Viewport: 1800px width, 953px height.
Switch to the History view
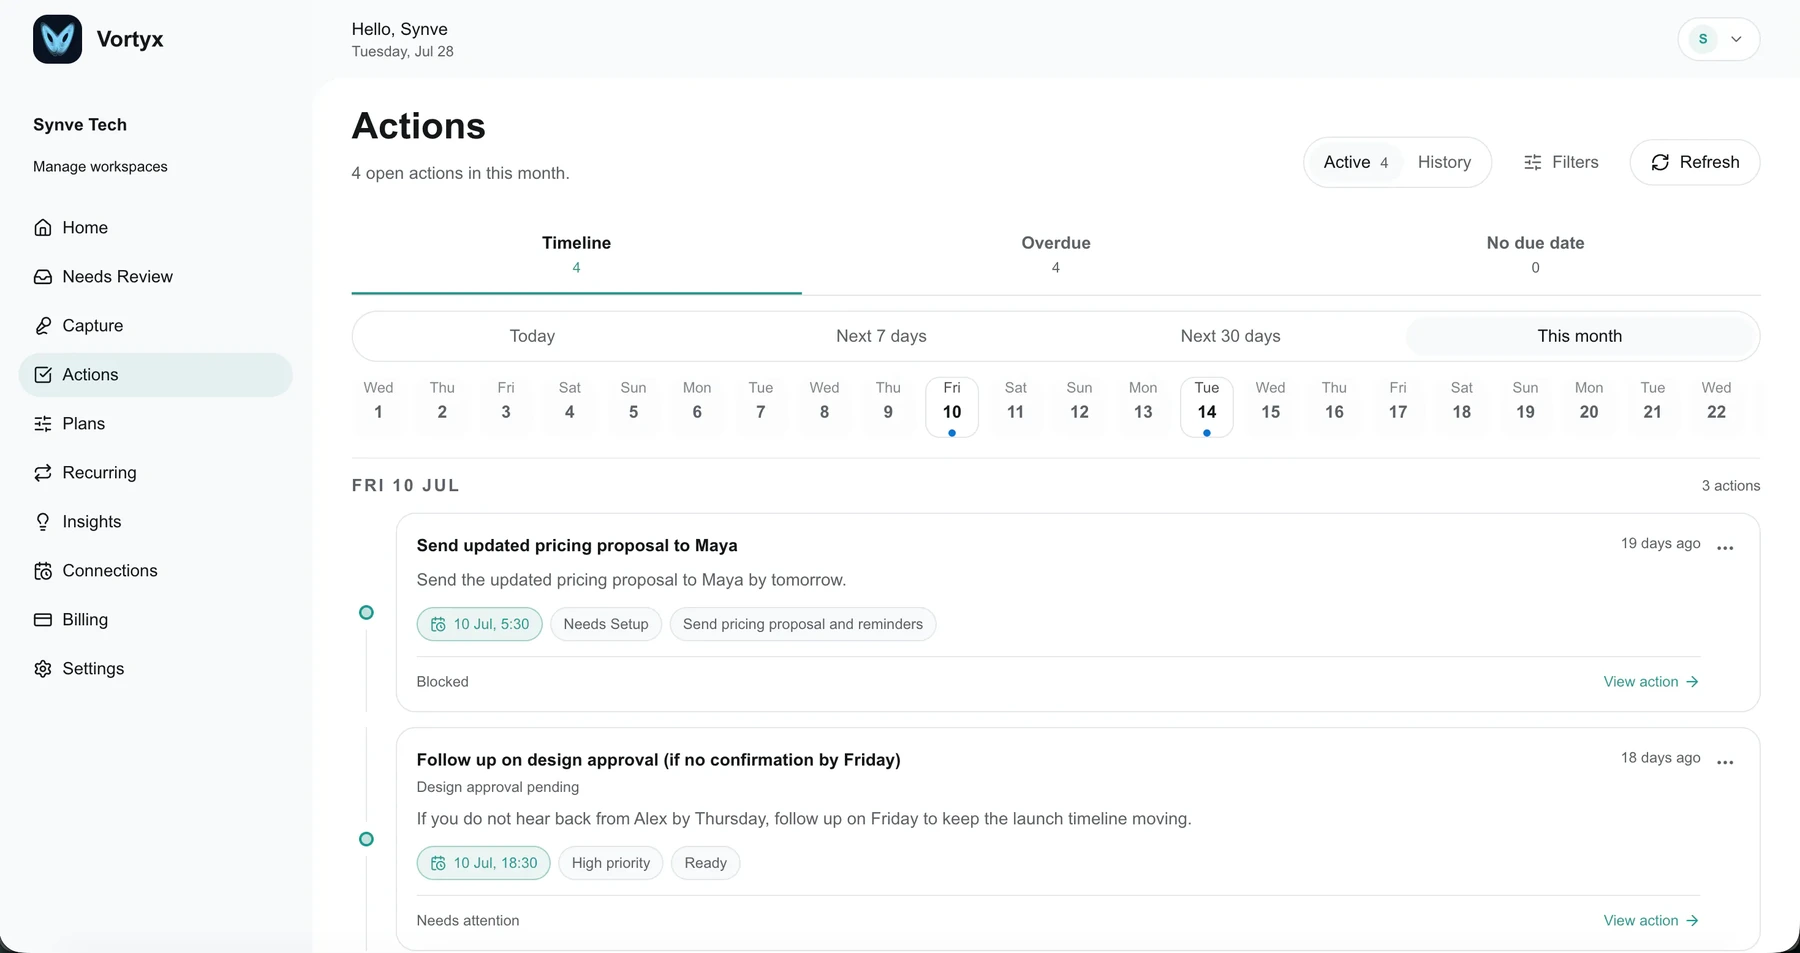click(x=1444, y=162)
